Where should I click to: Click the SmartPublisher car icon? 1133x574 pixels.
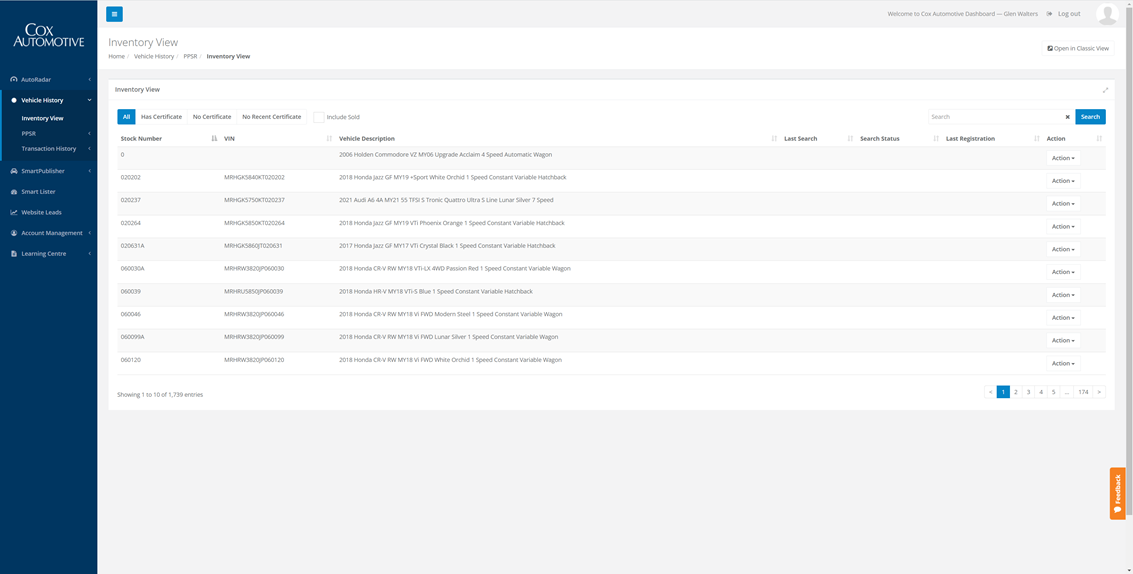click(x=14, y=171)
